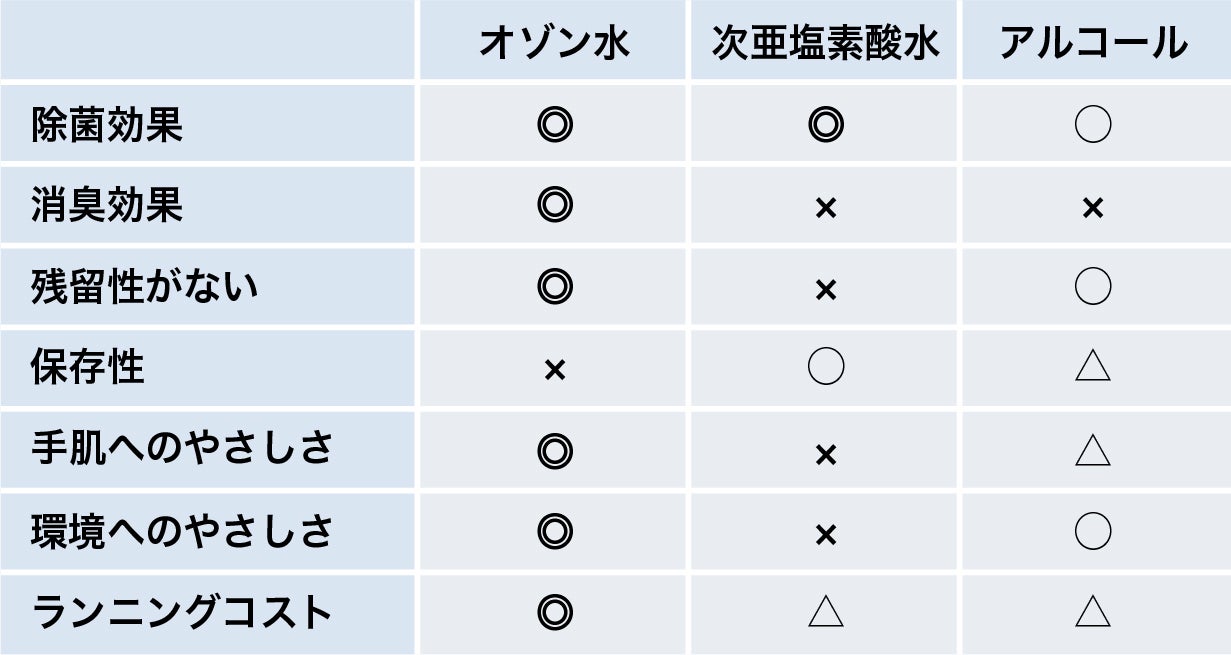This screenshot has width=1231, height=655.
Task: Click the triangle for アルコール 手肌へのやさしさ
Action: pos(1093,450)
